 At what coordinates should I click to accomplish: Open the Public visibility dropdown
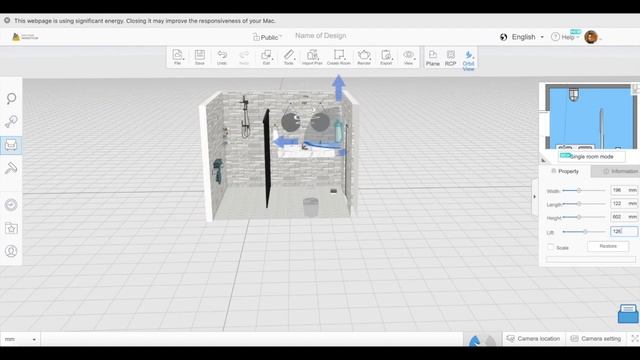[267, 37]
